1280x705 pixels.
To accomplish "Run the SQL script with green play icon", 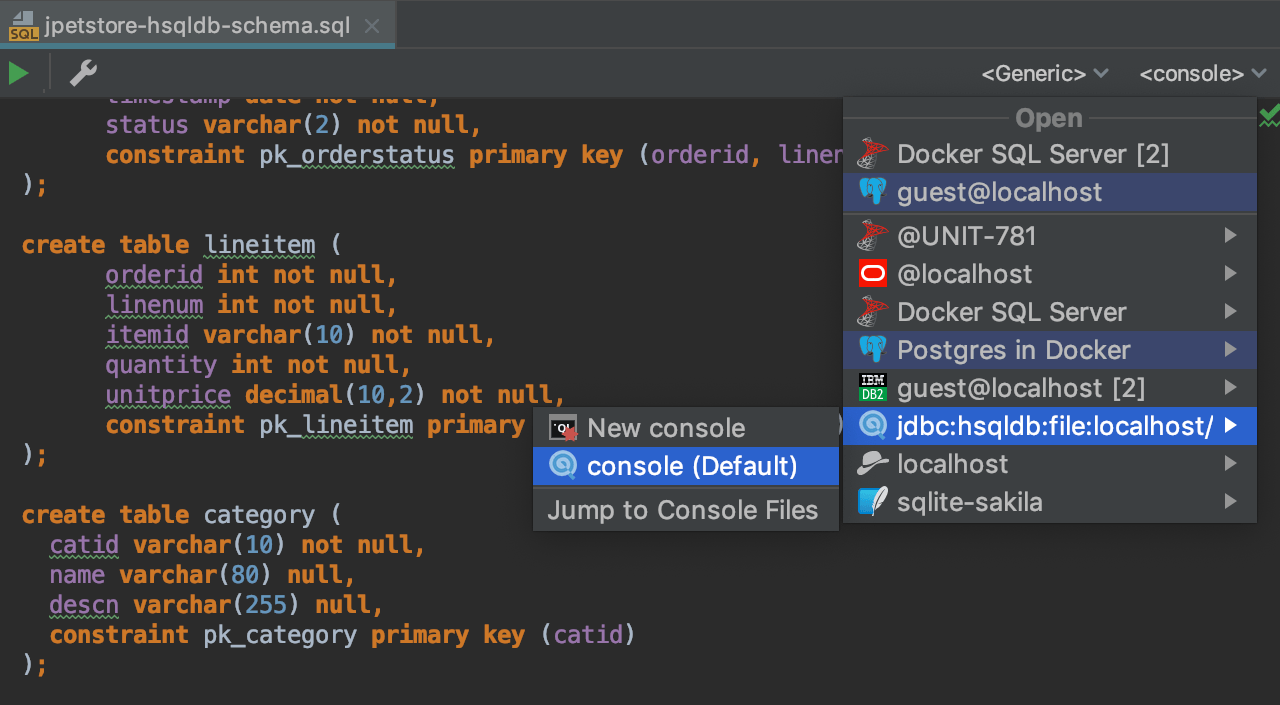I will [x=19, y=73].
